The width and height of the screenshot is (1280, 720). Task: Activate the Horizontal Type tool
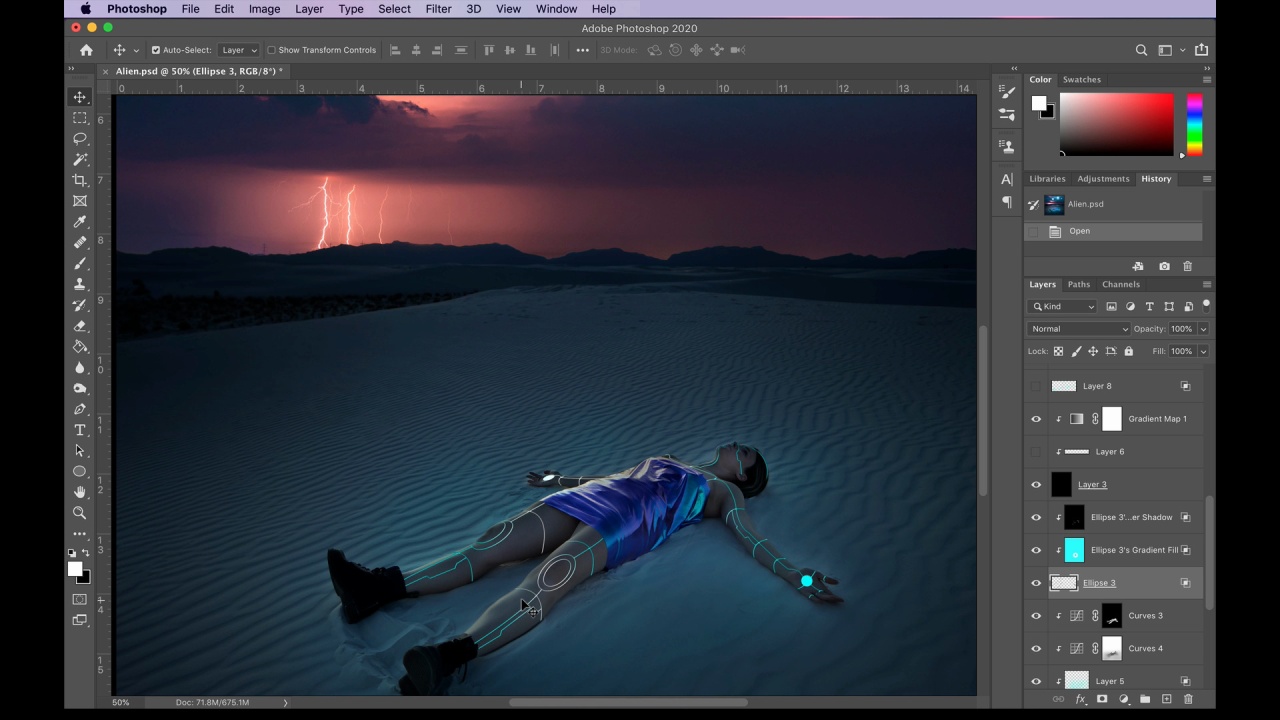(x=80, y=430)
